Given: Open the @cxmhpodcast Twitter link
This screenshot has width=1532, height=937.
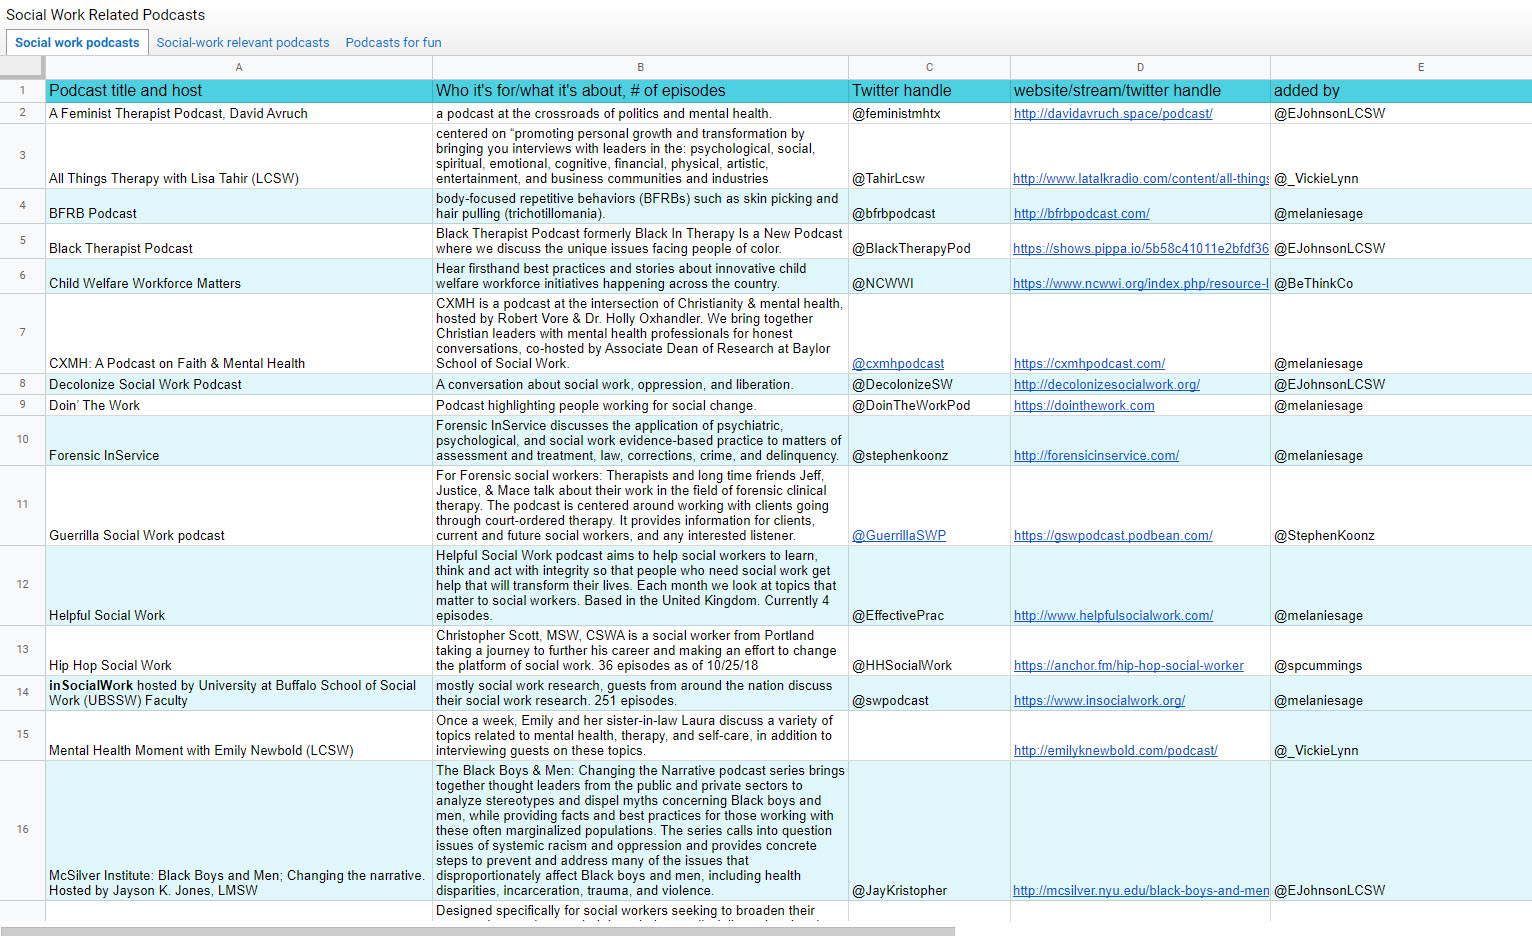Looking at the screenshot, I should 898,364.
